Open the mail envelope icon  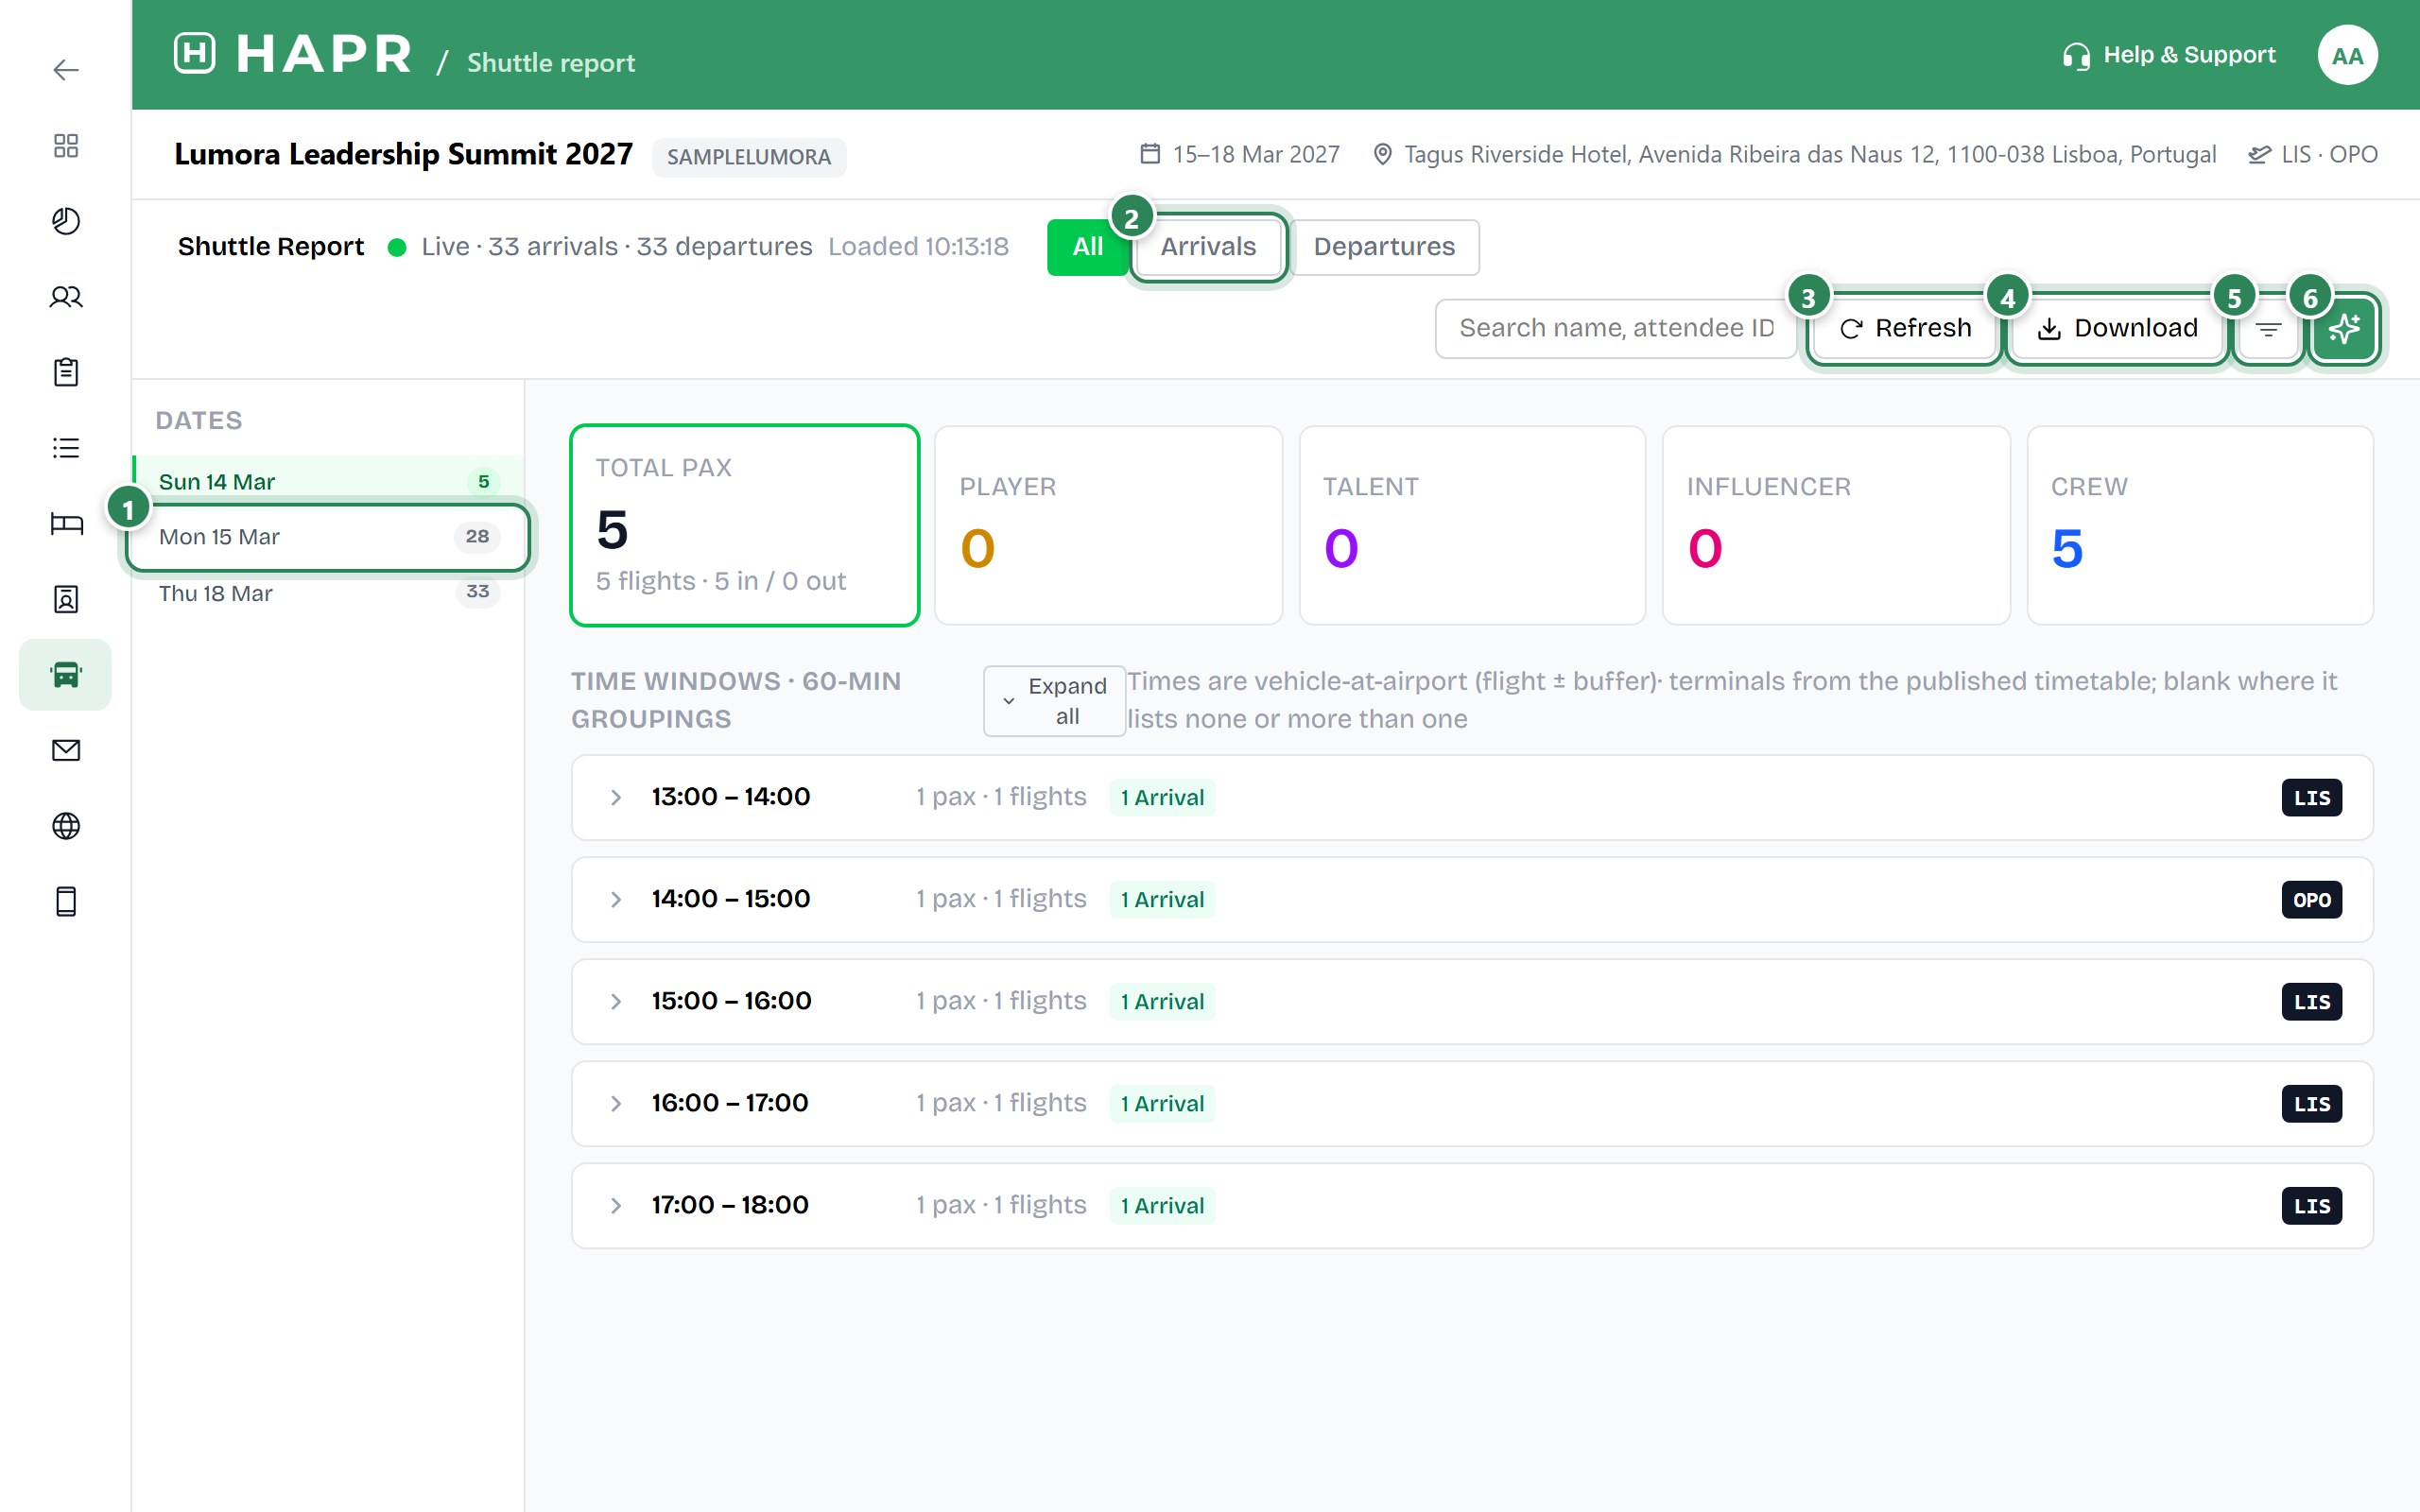coord(66,750)
